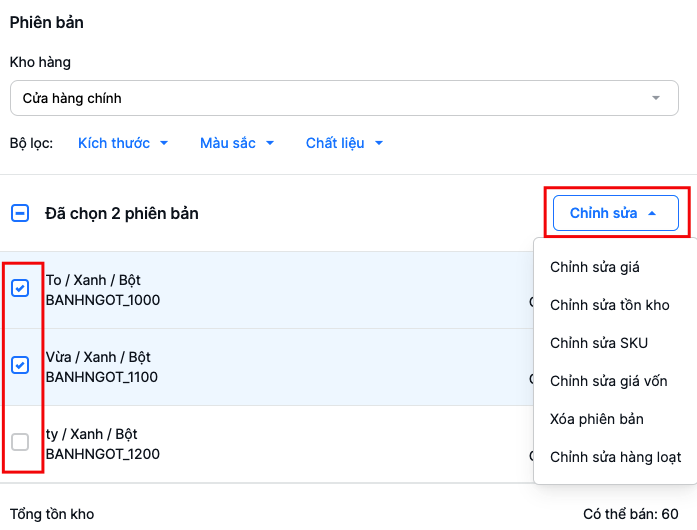Deselect all variants via the indeterminate checkbox

tap(20, 213)
